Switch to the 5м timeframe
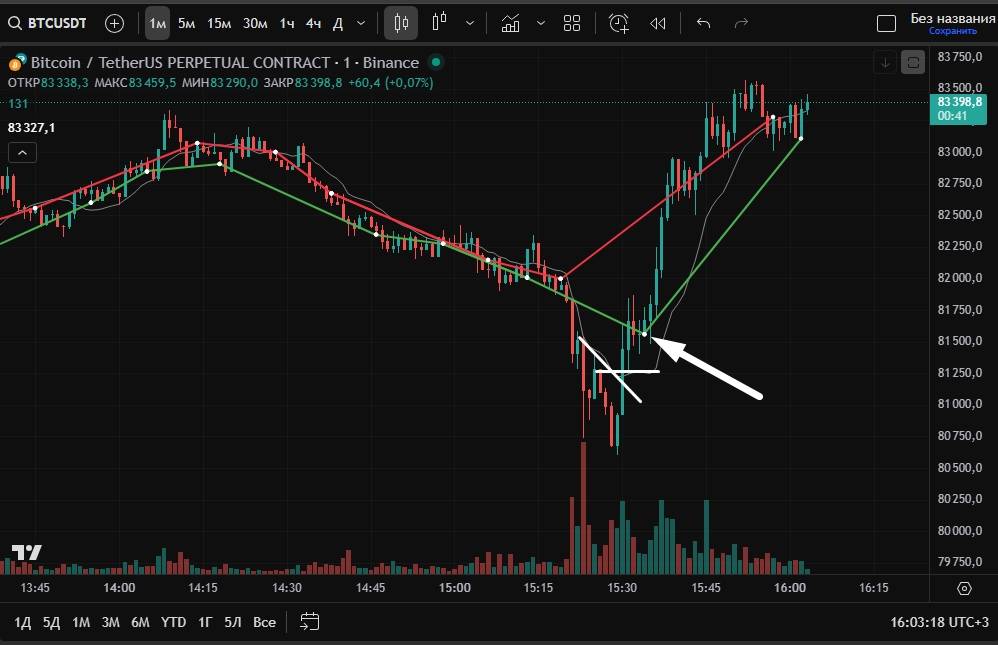 point(186,22)
